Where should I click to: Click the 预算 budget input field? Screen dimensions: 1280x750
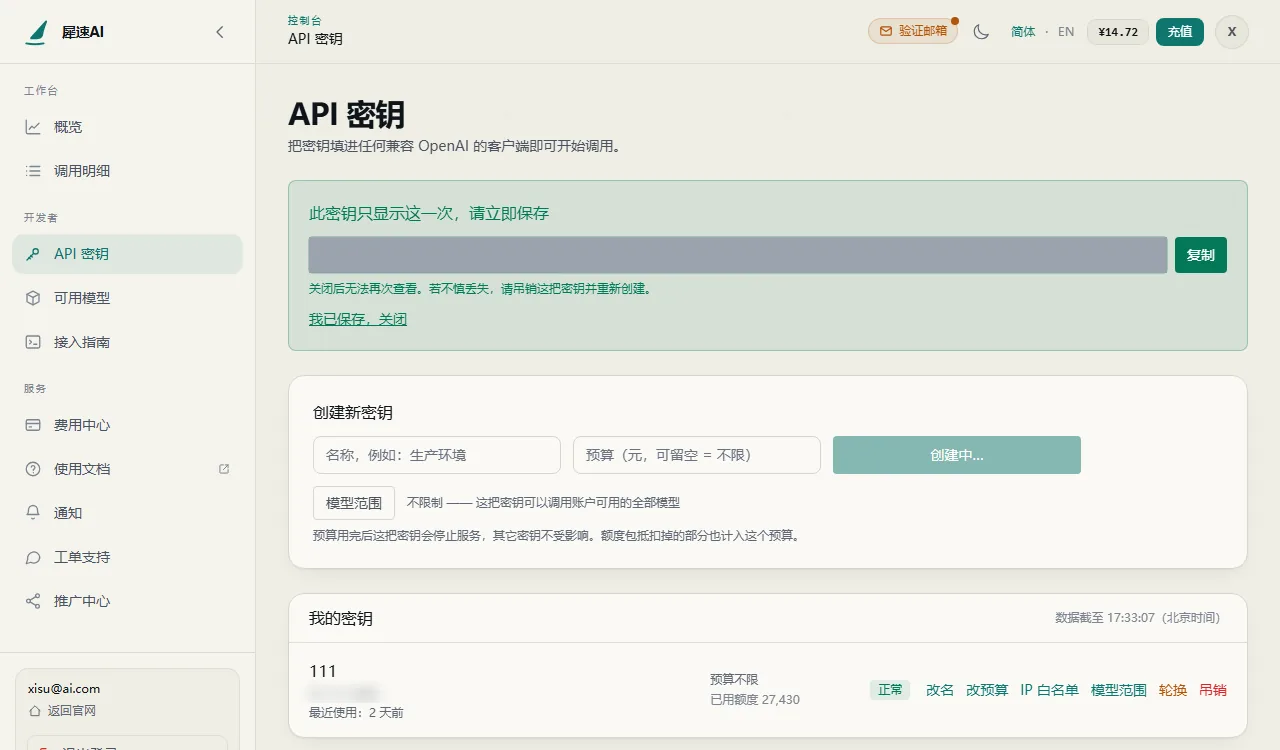pos(697,455)
